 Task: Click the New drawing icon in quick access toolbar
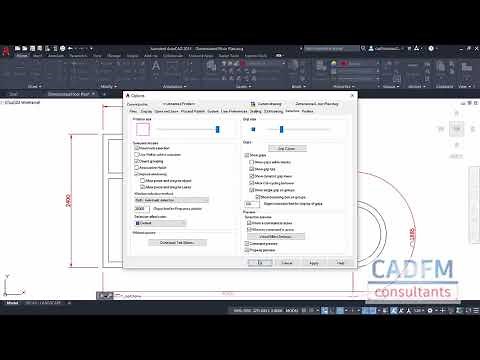18,48
